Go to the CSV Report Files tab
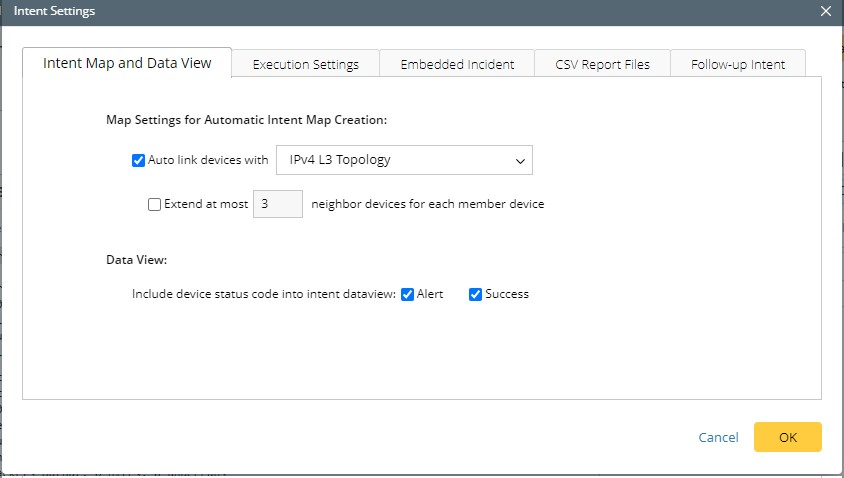 [602, 64]
